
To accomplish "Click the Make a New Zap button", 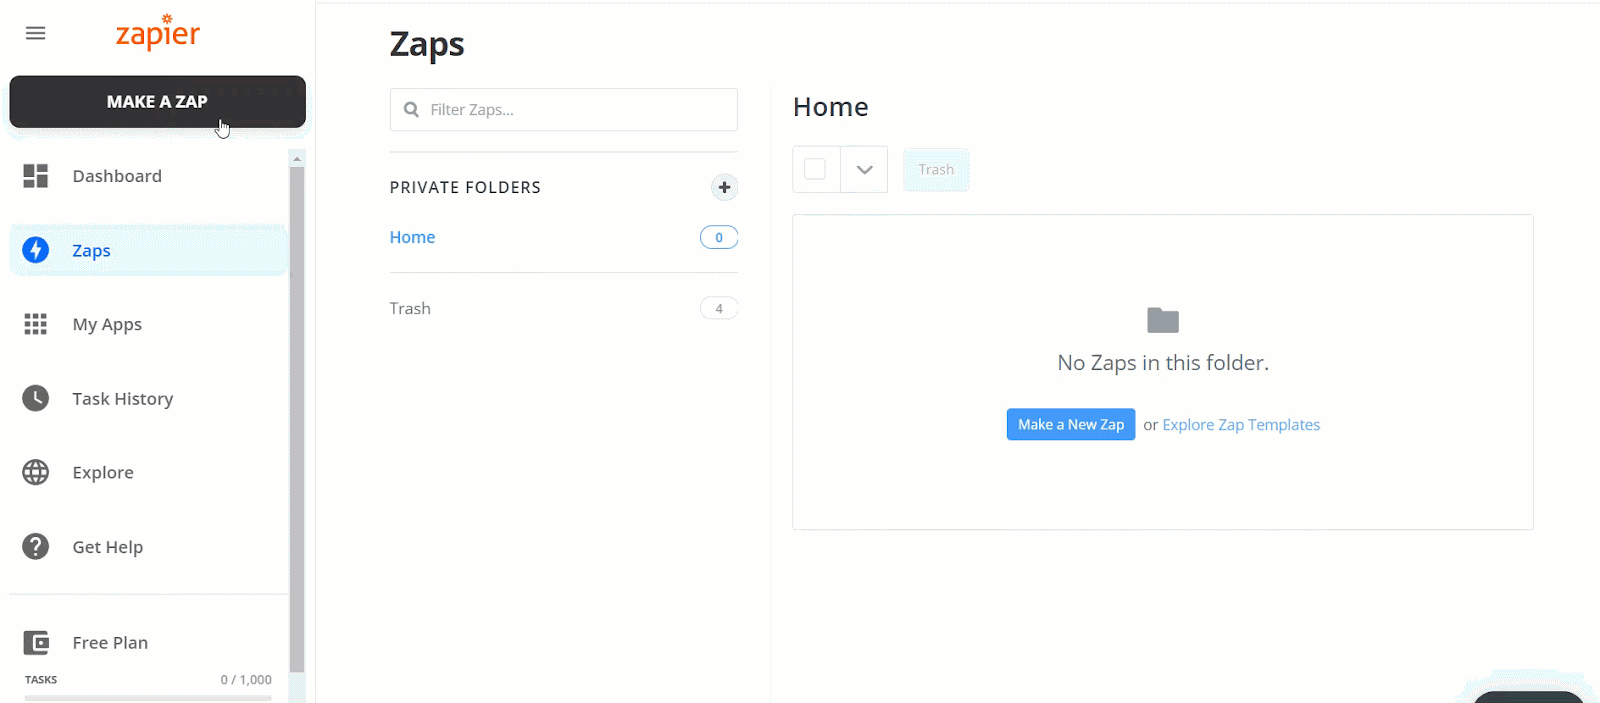I will tap(1070, 424).
